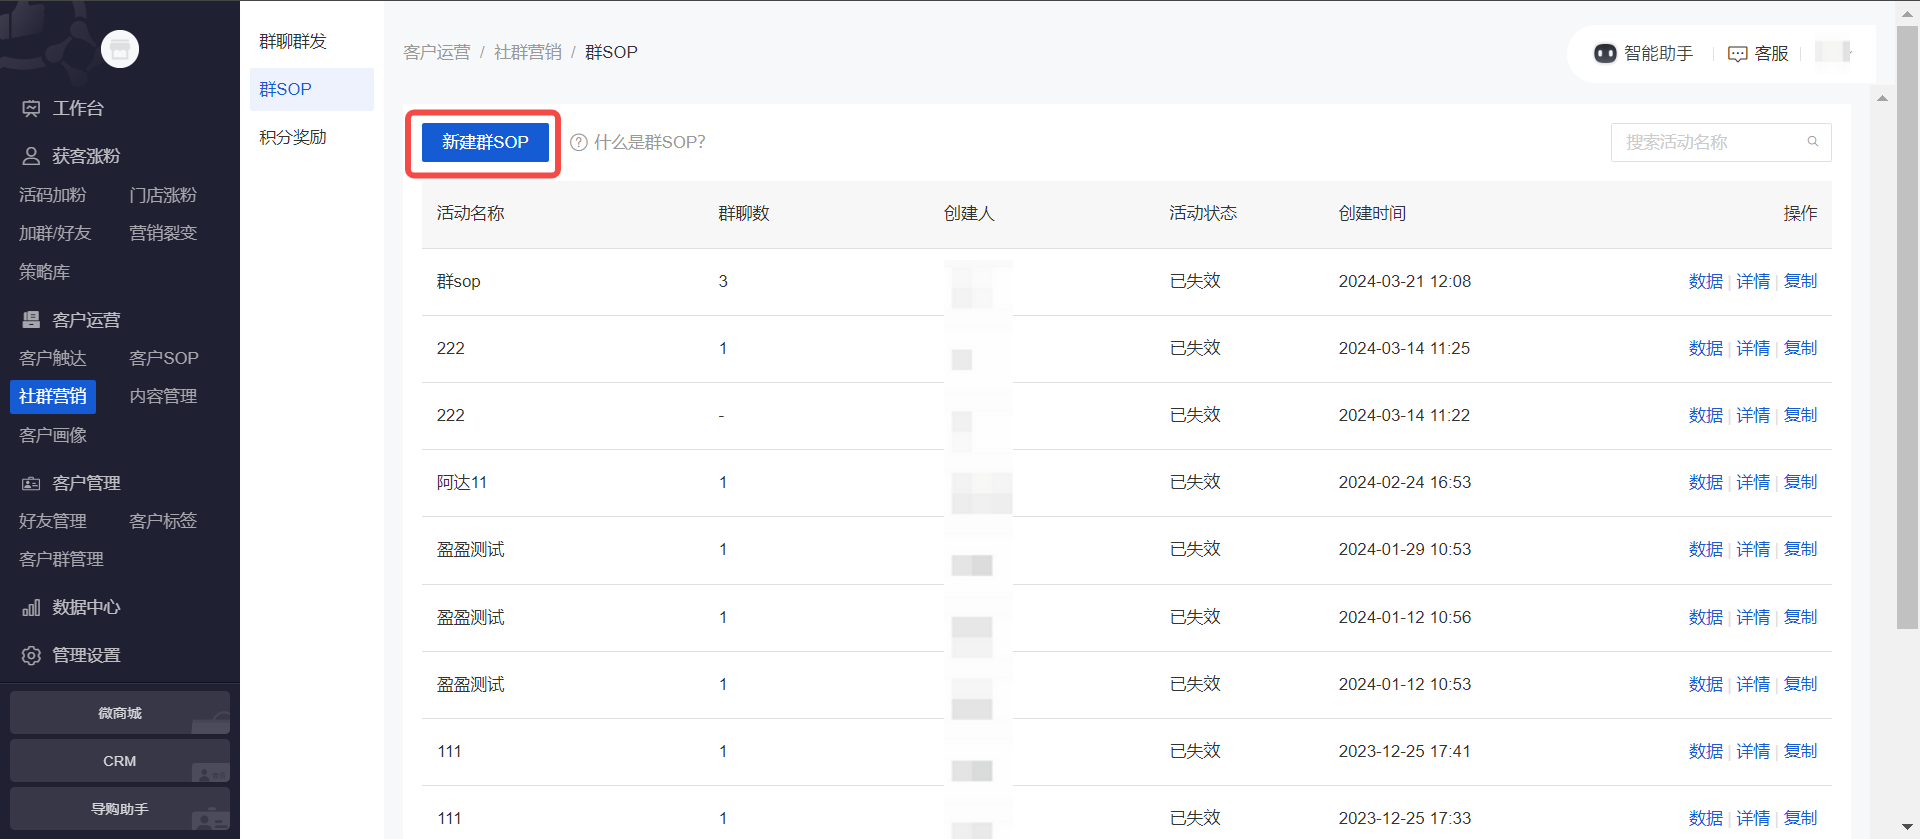Image resolution: width=1920 pixels, height=839 pixels.
Task: Click the scroll down arrow at bottom right
Action: click(x=1908, y=828)
